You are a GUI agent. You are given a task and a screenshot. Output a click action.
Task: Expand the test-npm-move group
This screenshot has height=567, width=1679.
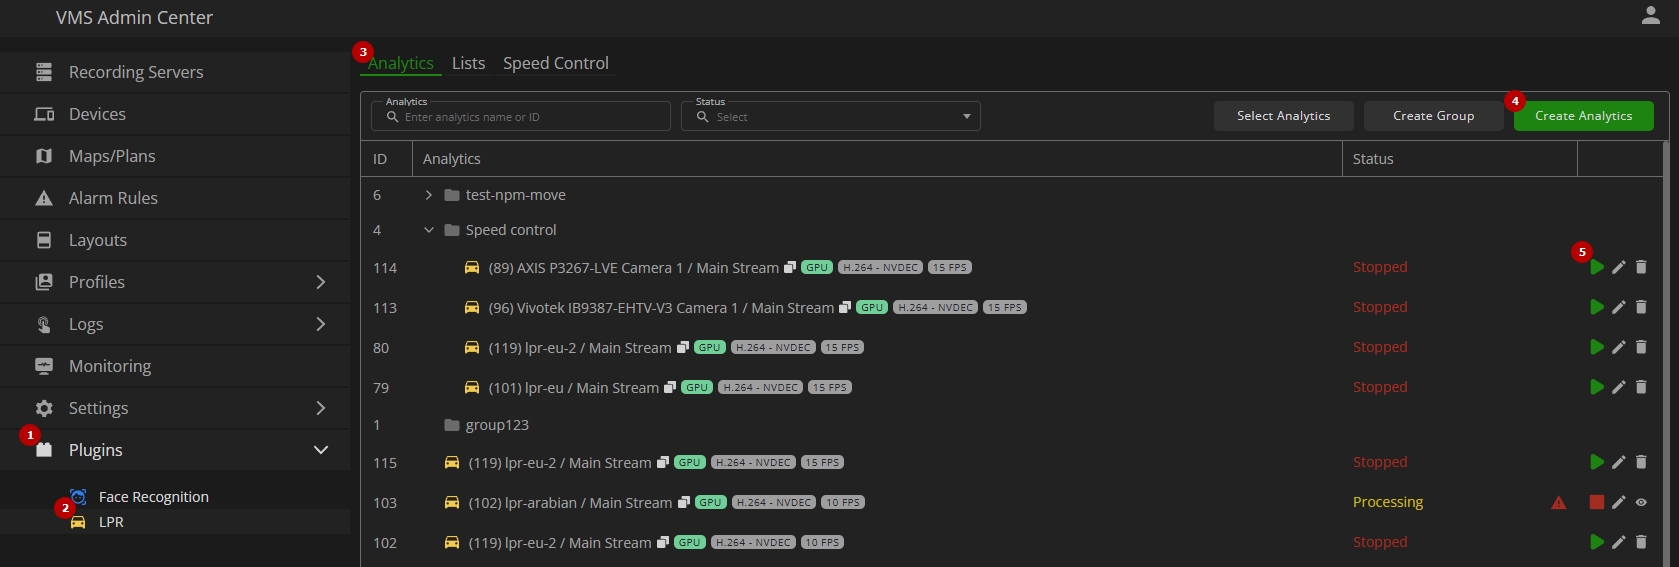pyautogui.click(x=429, y=195)
